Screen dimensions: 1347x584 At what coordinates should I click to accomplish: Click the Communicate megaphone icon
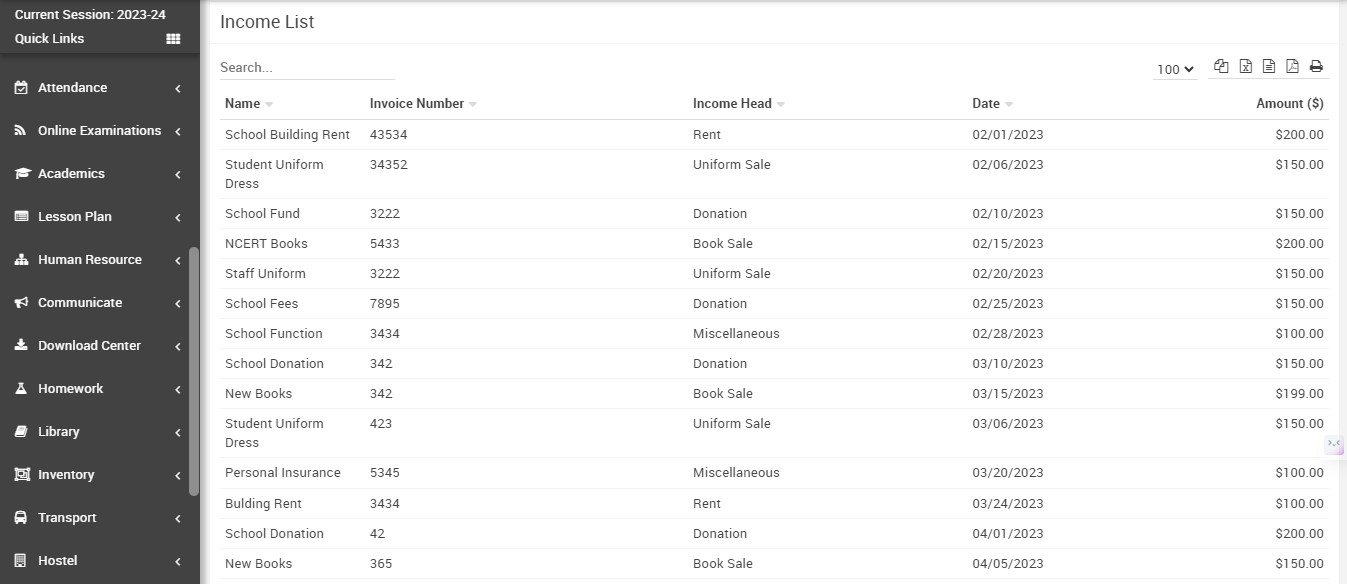pos(21,303)
